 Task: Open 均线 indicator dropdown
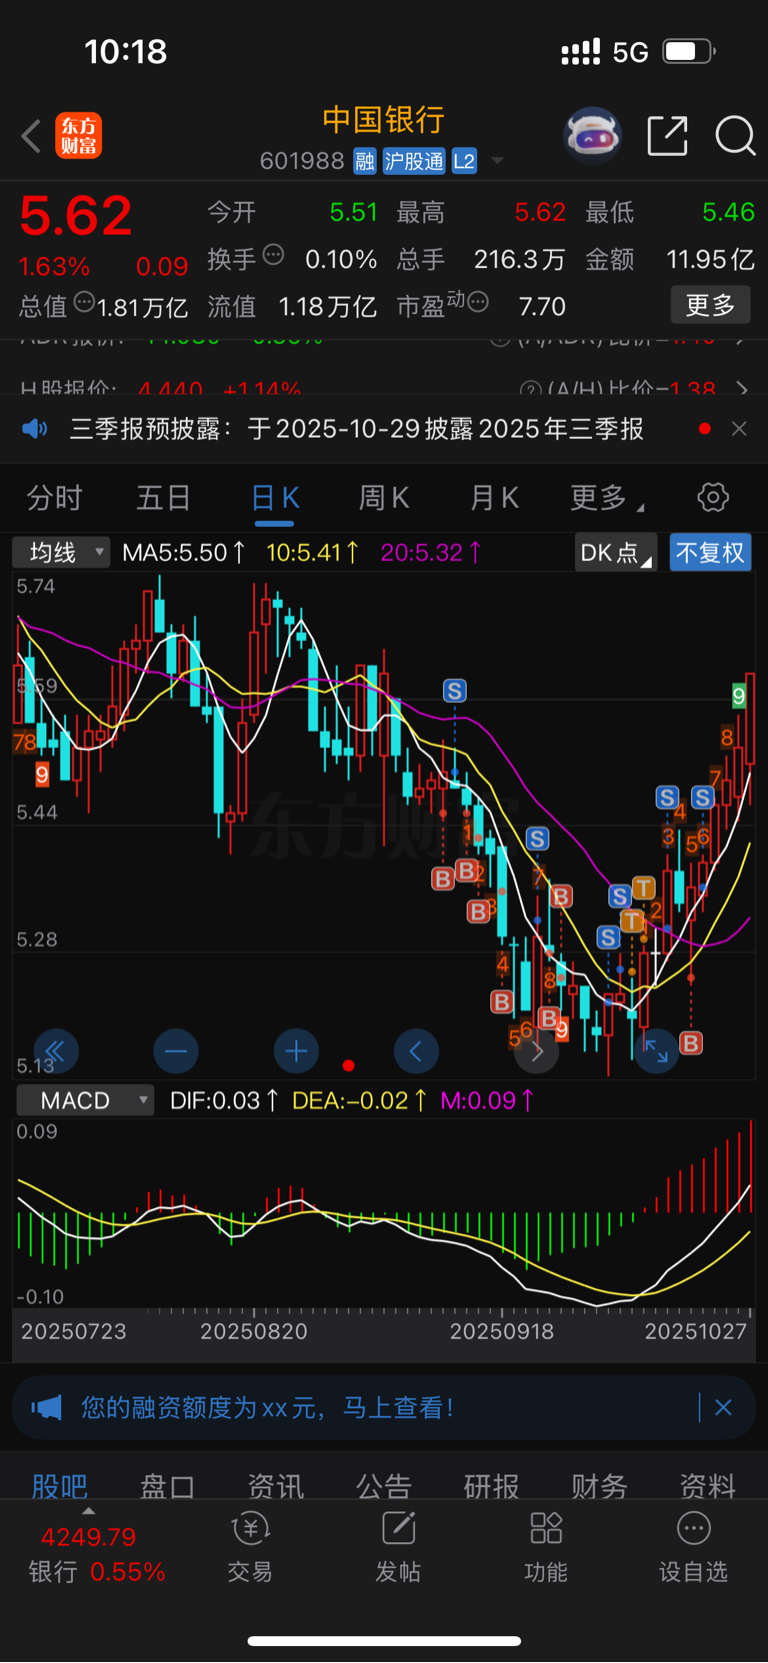pos(61,552)
